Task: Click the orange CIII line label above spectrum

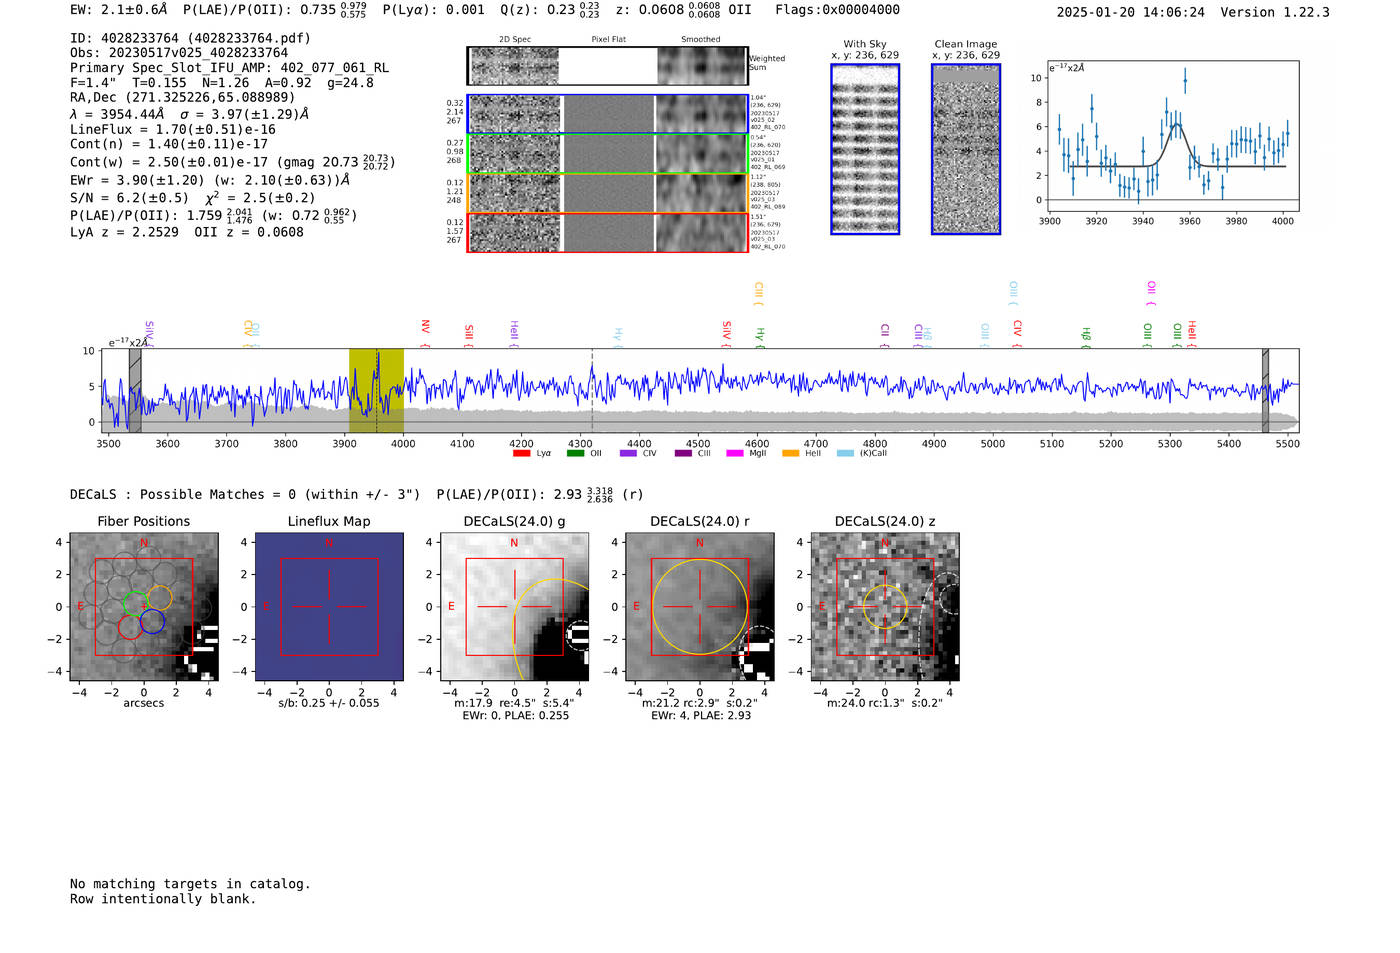Action: click(758, 294)
